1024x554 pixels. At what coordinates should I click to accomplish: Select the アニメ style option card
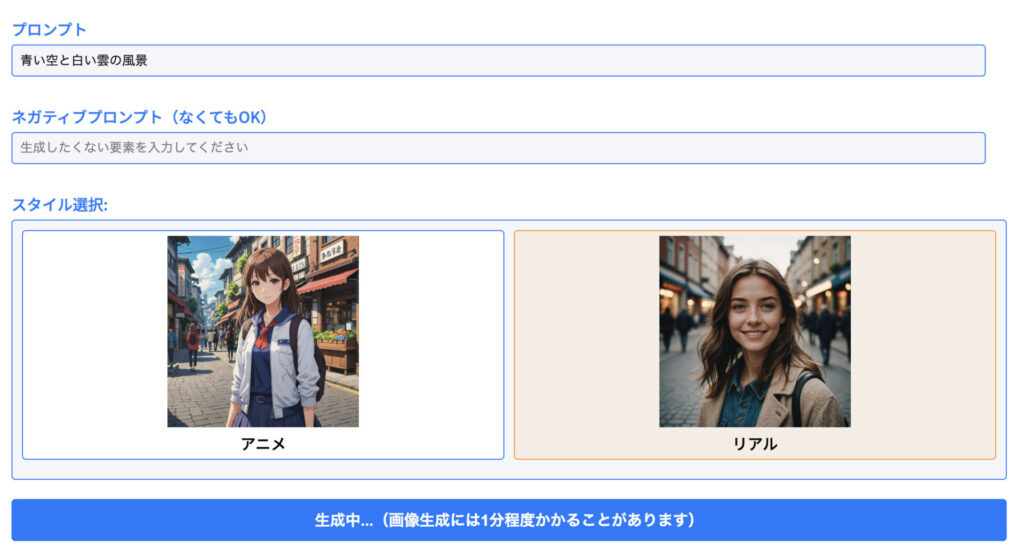(x=263, y=344)
